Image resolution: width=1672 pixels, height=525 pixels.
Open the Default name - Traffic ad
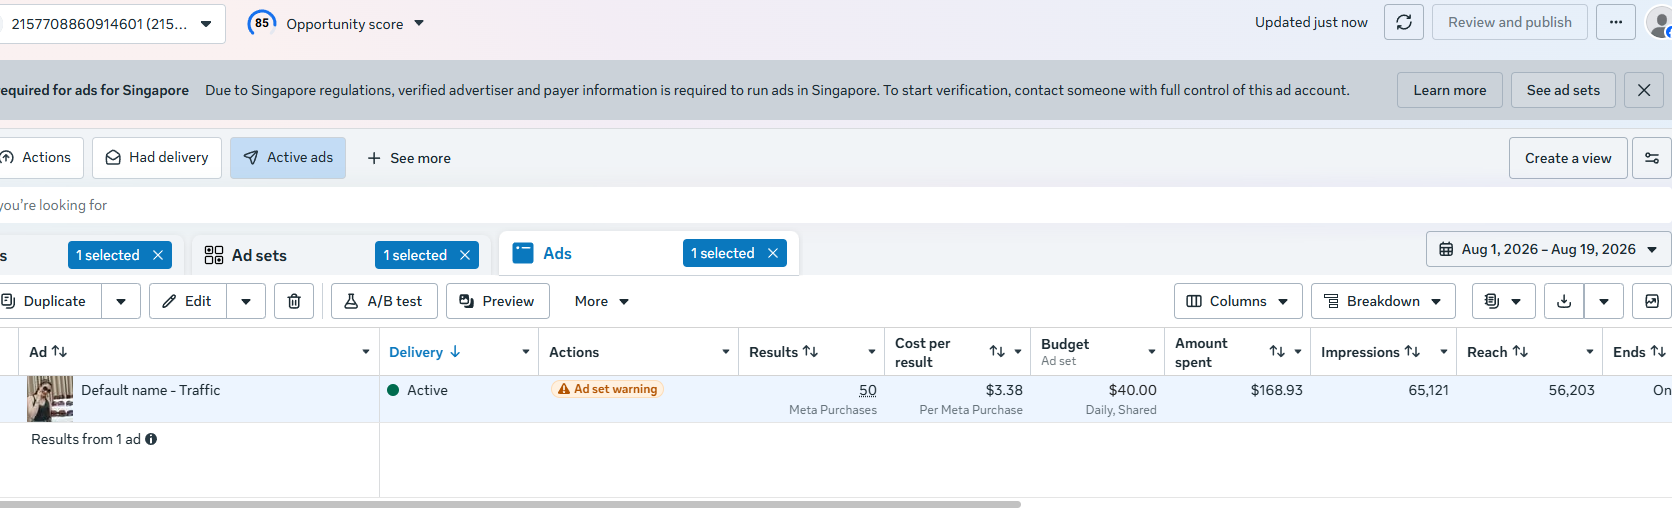tap(150, 390)
